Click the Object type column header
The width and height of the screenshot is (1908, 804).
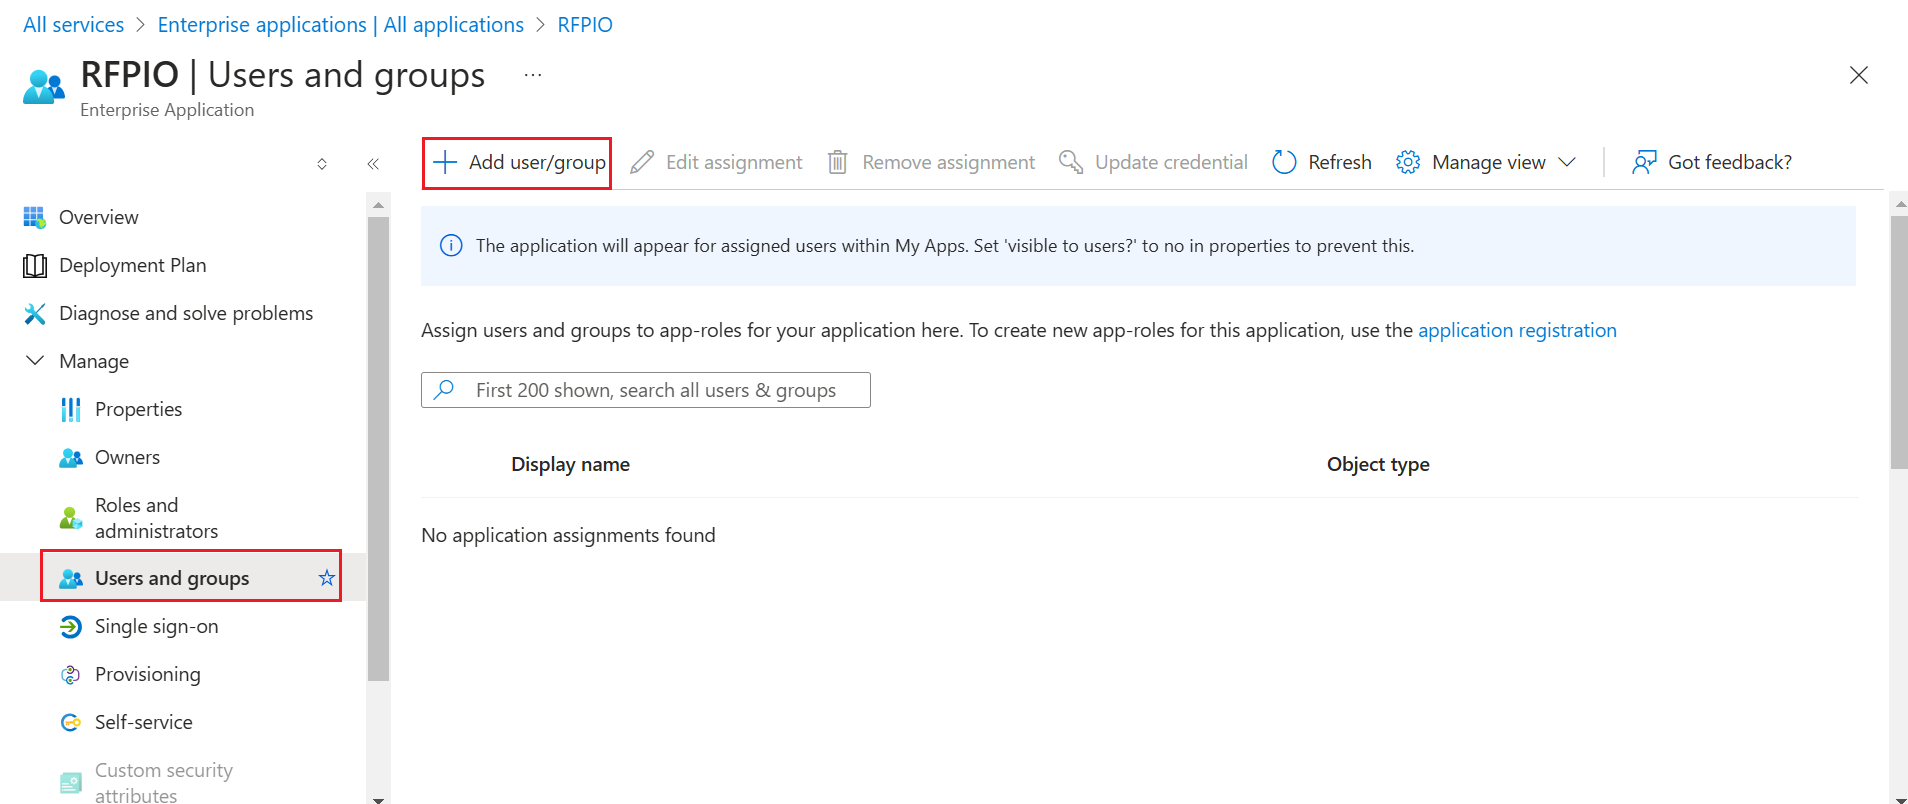[x=1378, y=464]
